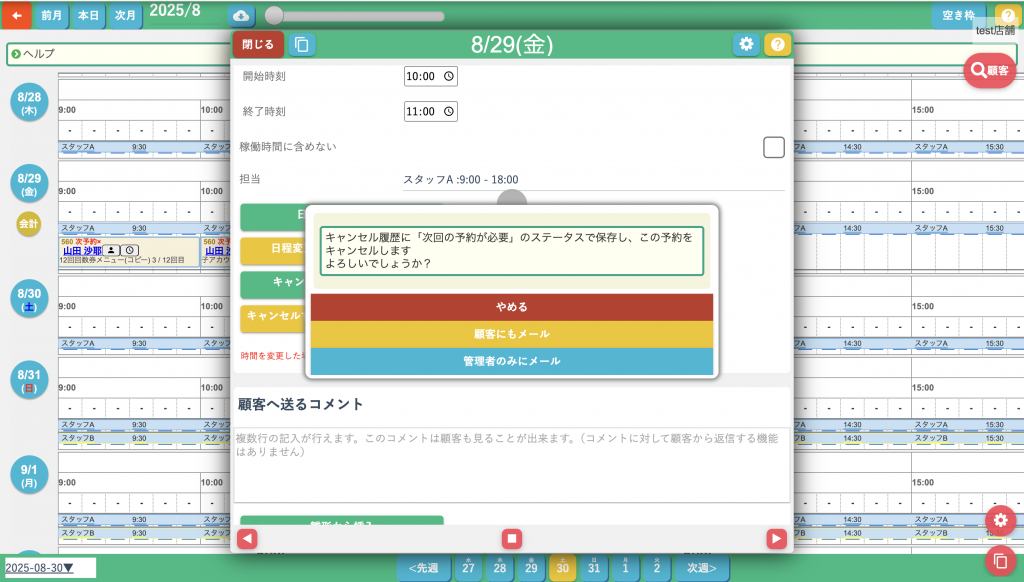Open 顧客 search with the magnifier button
This screenshot has width=1024, height=582.
click(x=989, y=70)
